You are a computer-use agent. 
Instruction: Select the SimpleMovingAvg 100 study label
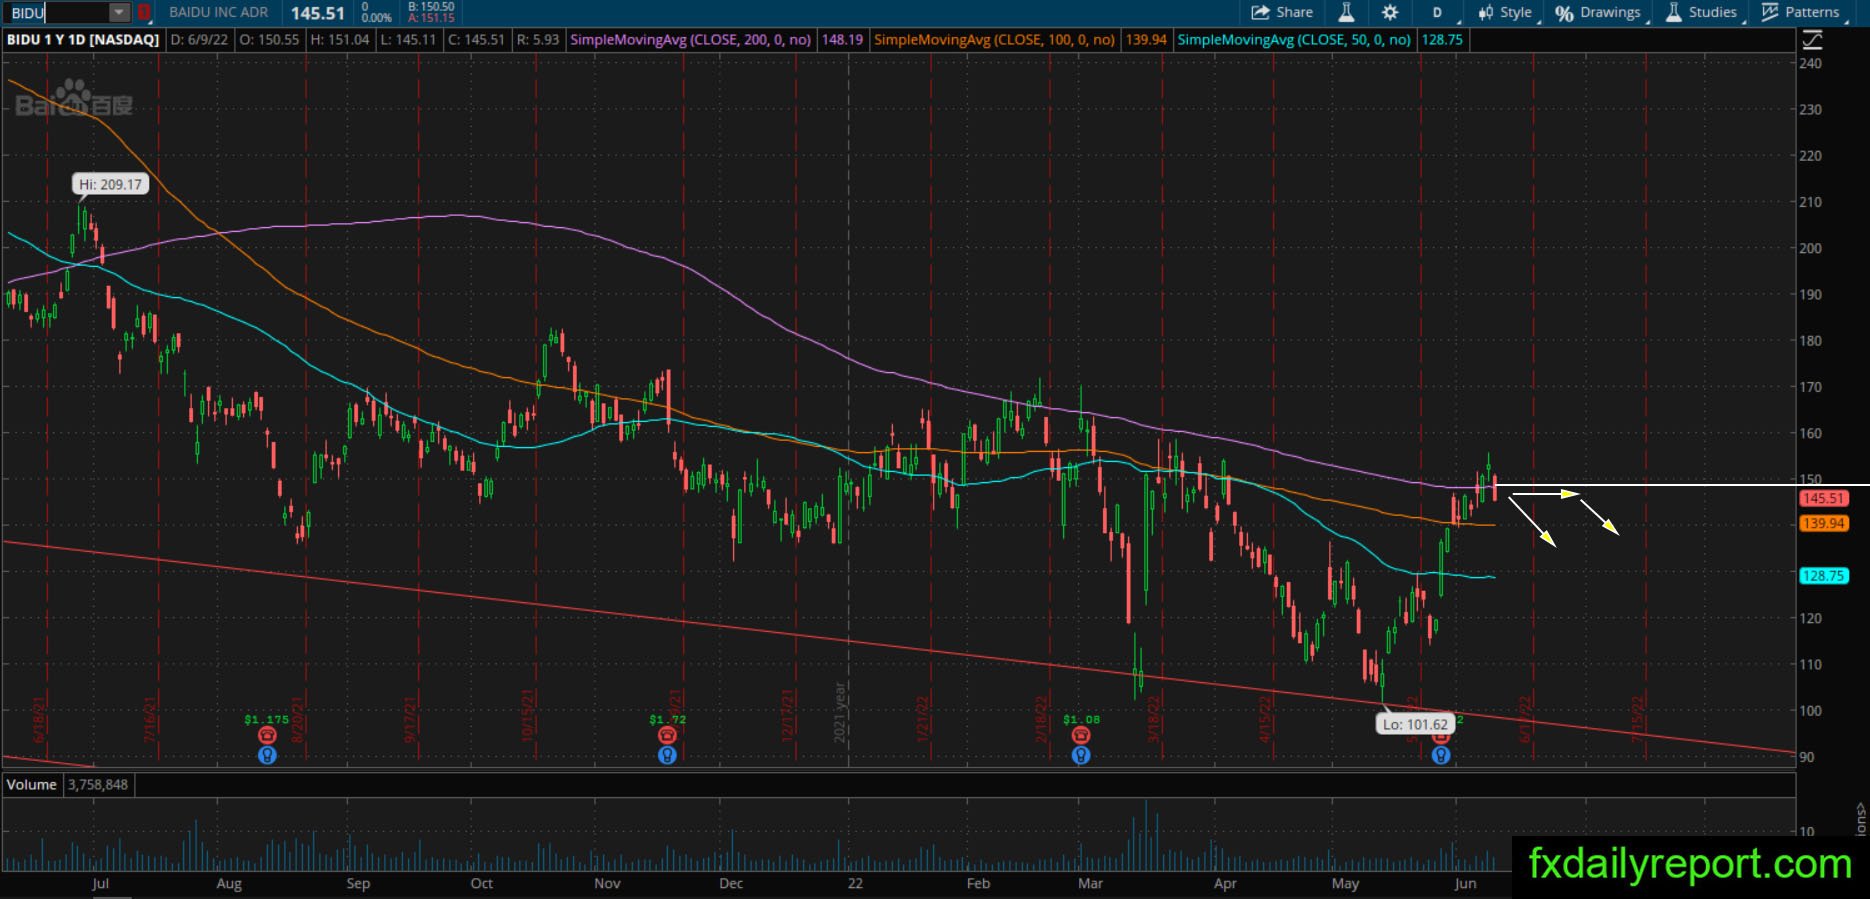[x=994, y=40]
